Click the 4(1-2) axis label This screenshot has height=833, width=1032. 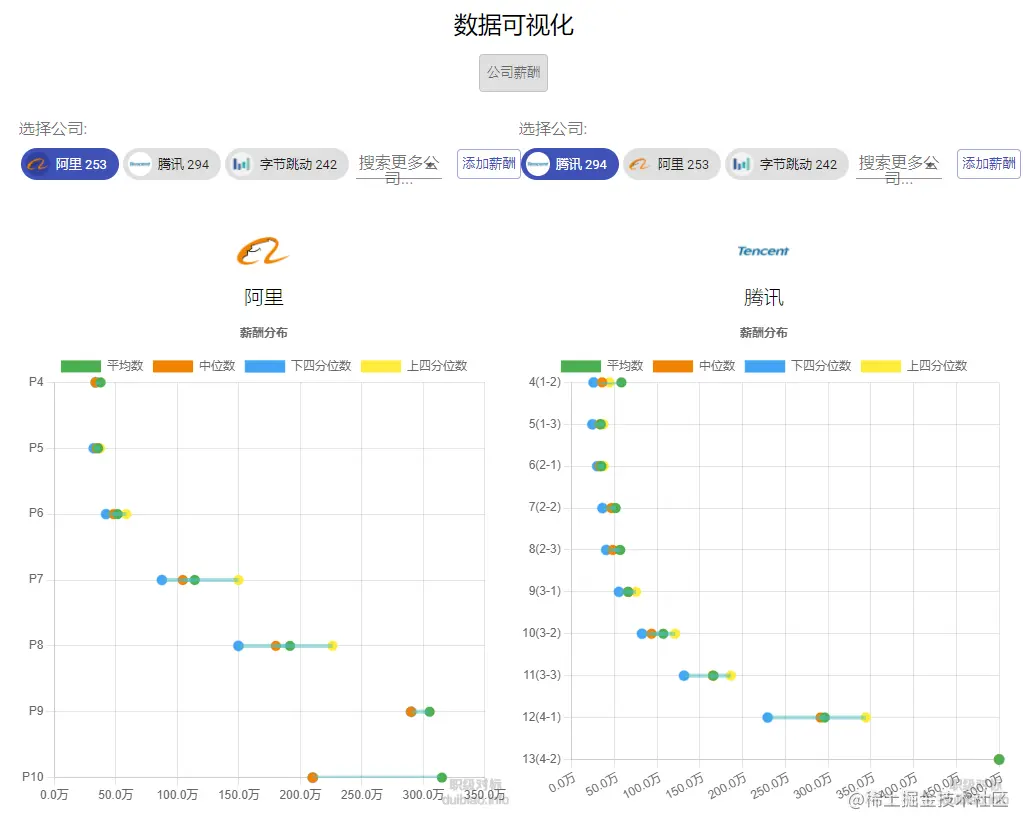[545, 382]
